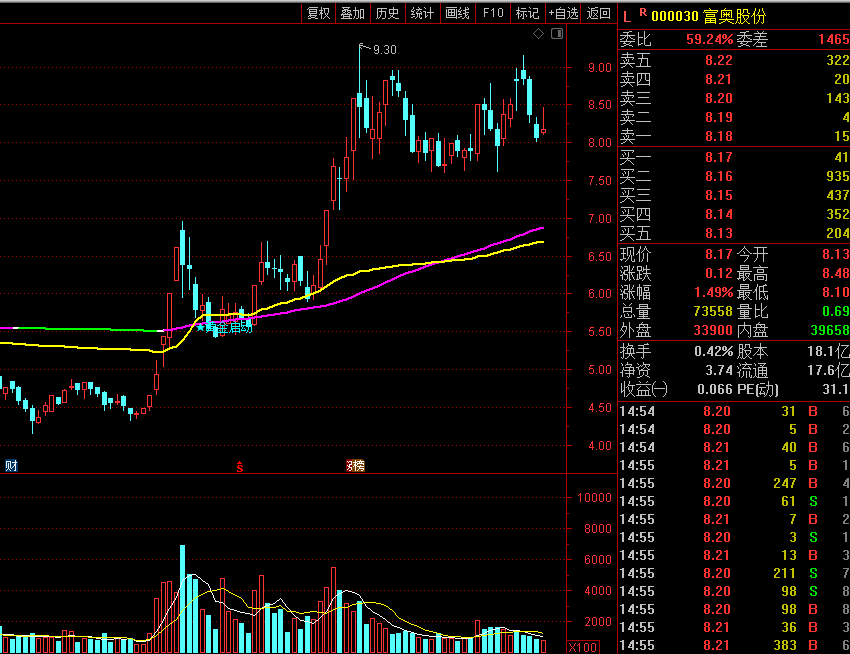Open the F10 company info

click(493, 14)
